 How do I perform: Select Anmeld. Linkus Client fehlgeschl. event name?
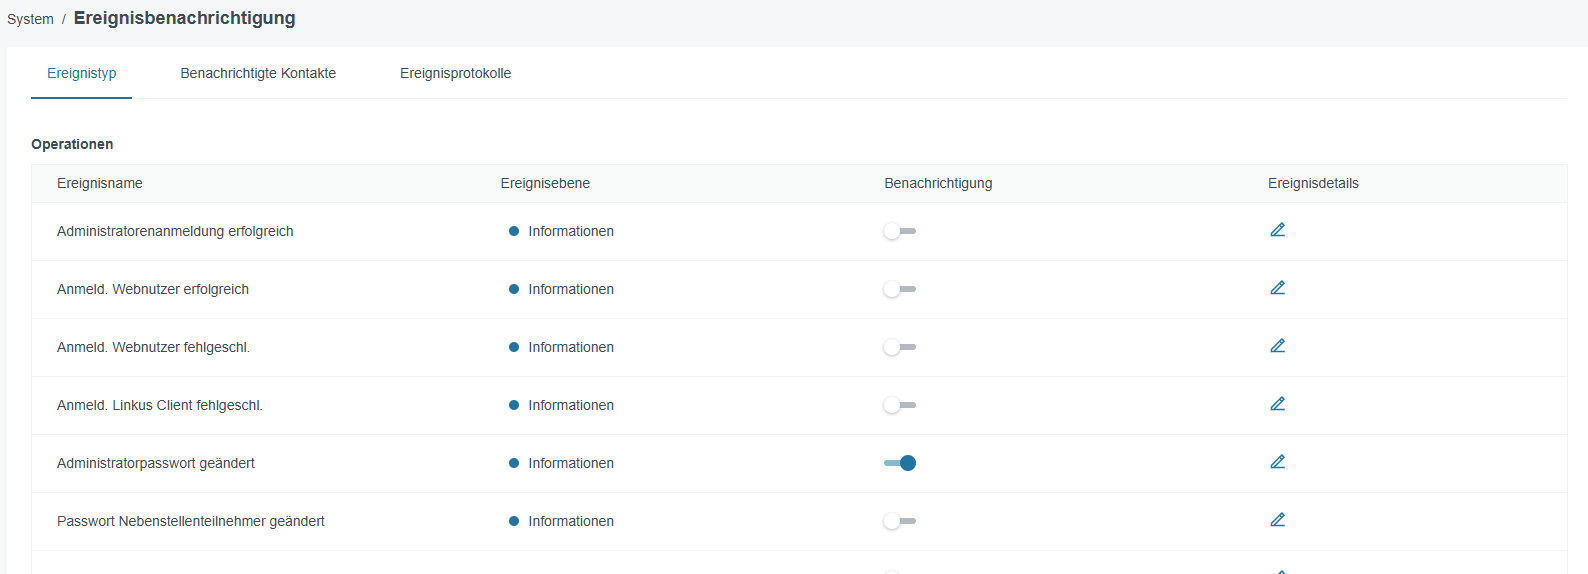pos(160,405)
